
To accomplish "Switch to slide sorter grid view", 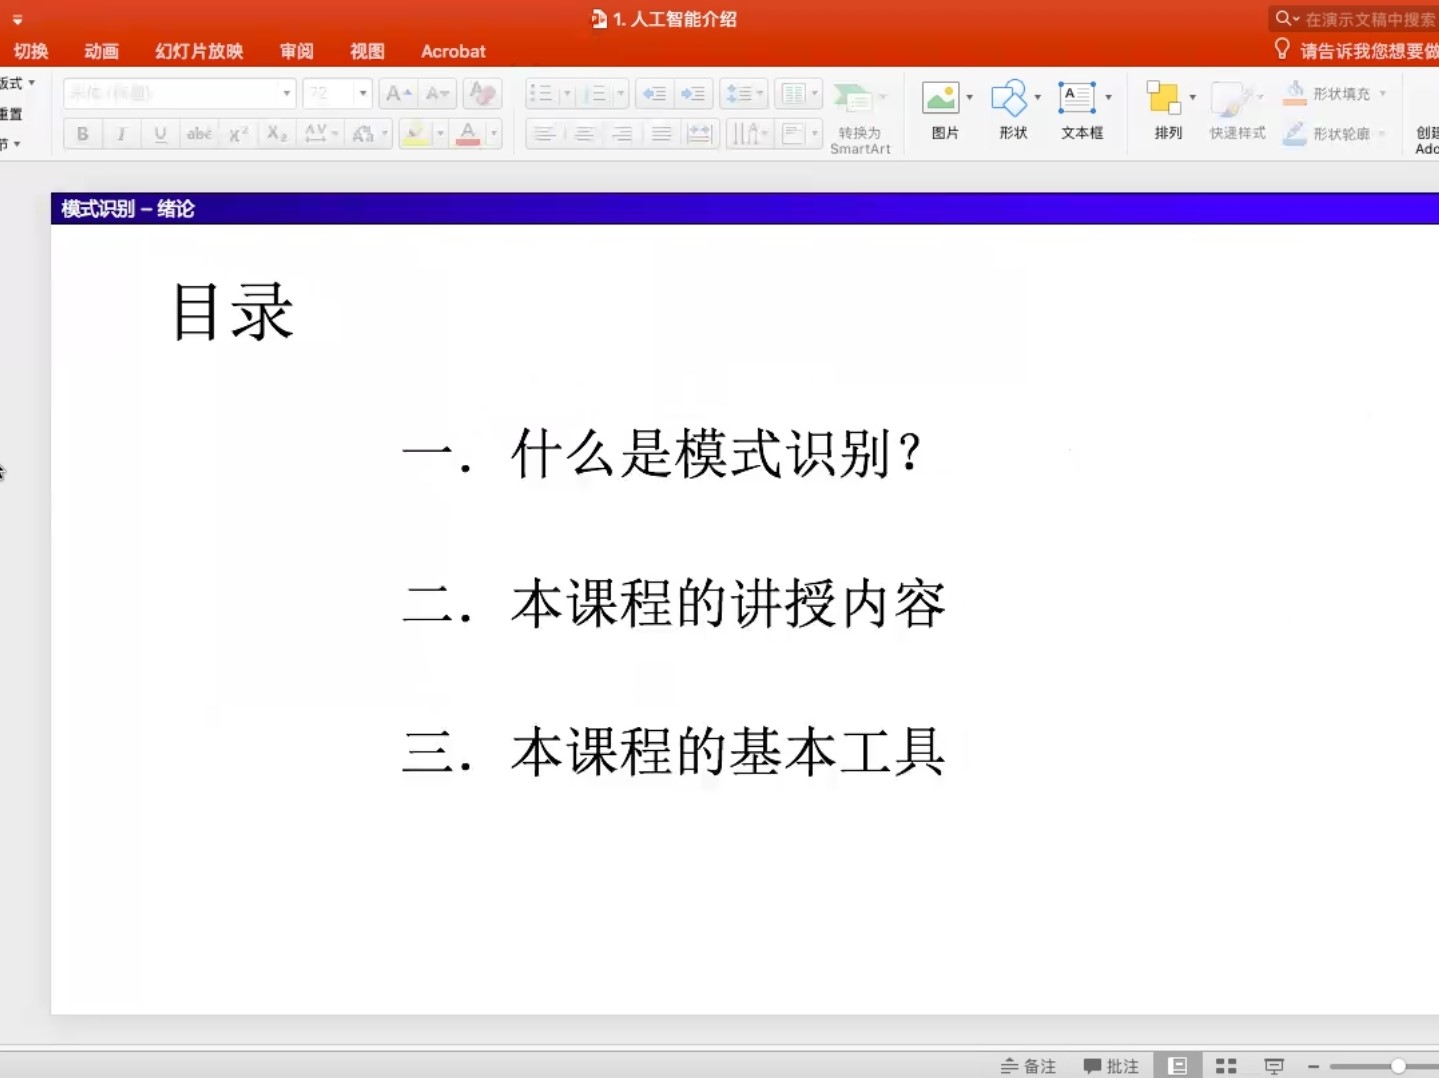I will pyautogui.click(x=1226, y=1066).
